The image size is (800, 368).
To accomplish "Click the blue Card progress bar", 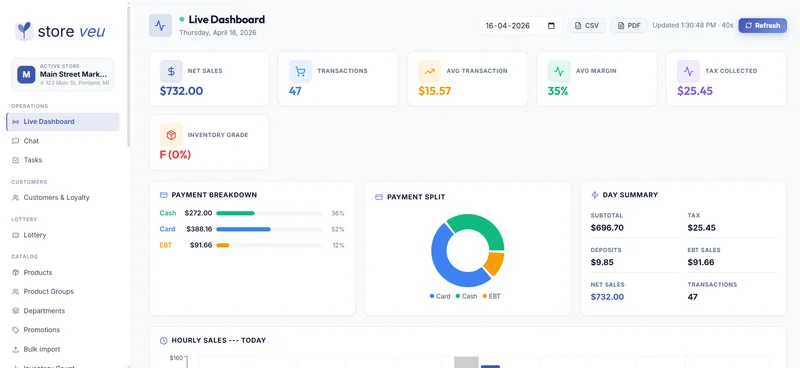I will point(243,229).
